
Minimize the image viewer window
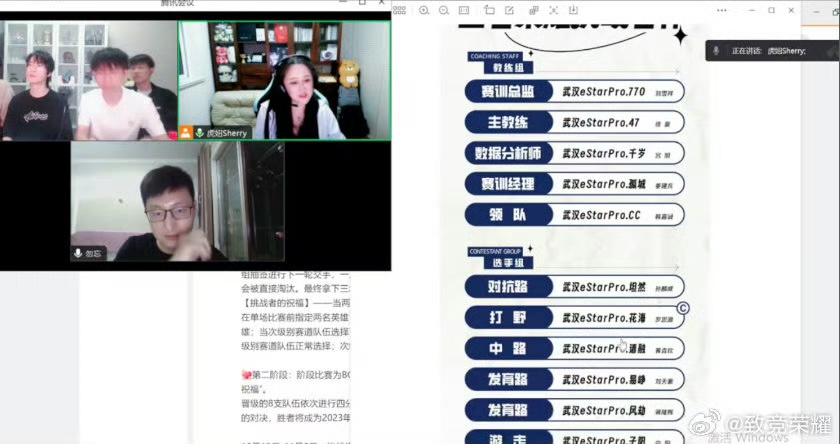coord(752,10)
